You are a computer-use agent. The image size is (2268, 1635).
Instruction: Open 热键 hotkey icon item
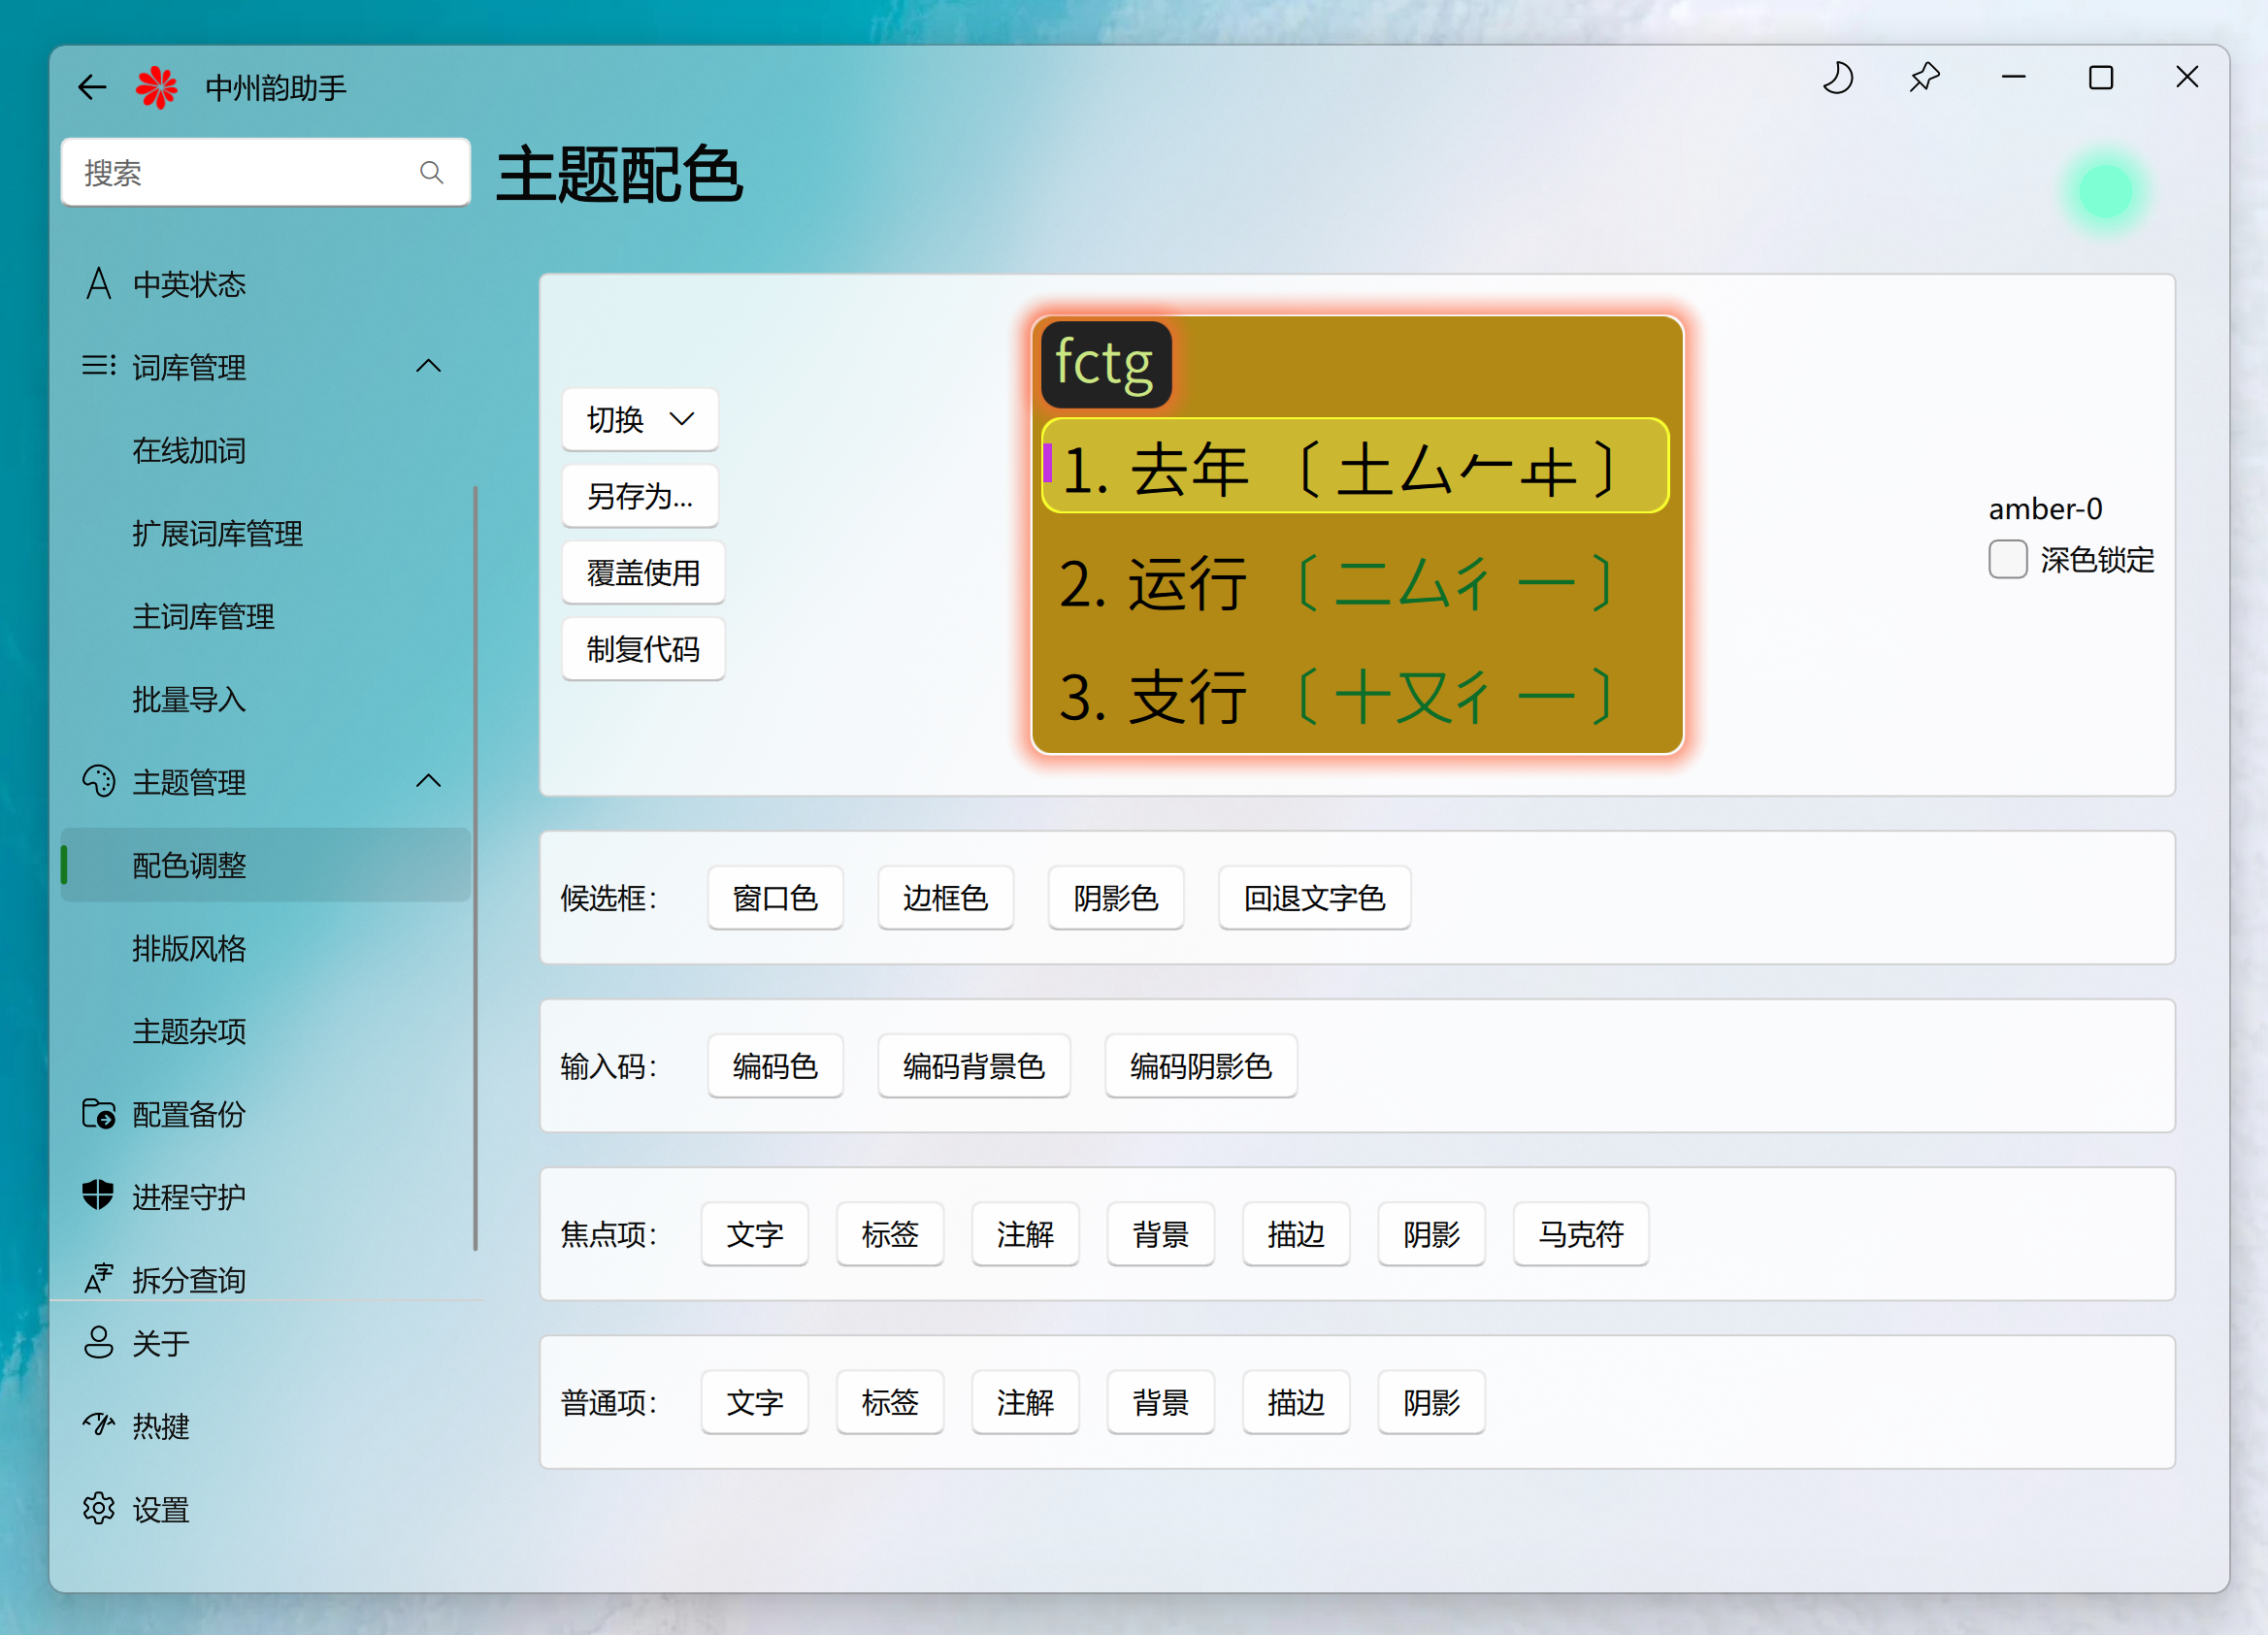pyautogui.click(x=98, y=1425)
